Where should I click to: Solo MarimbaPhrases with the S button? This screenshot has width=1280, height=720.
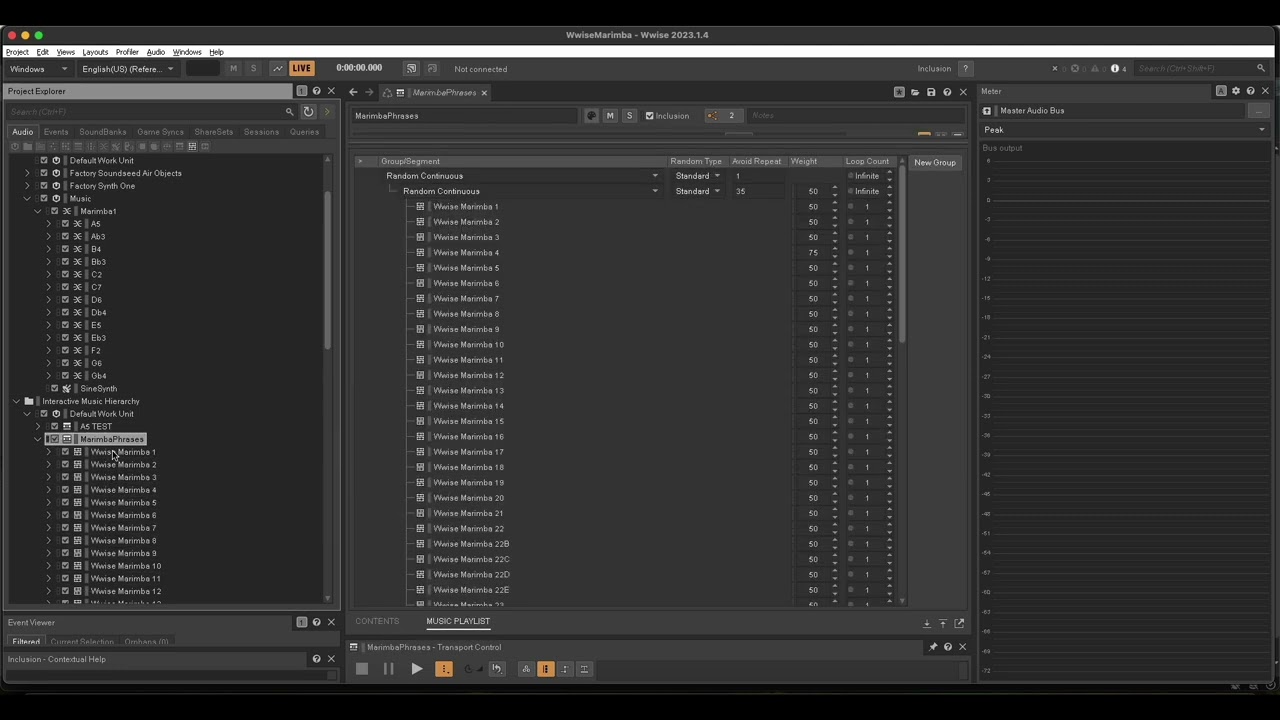coord(629,116)
